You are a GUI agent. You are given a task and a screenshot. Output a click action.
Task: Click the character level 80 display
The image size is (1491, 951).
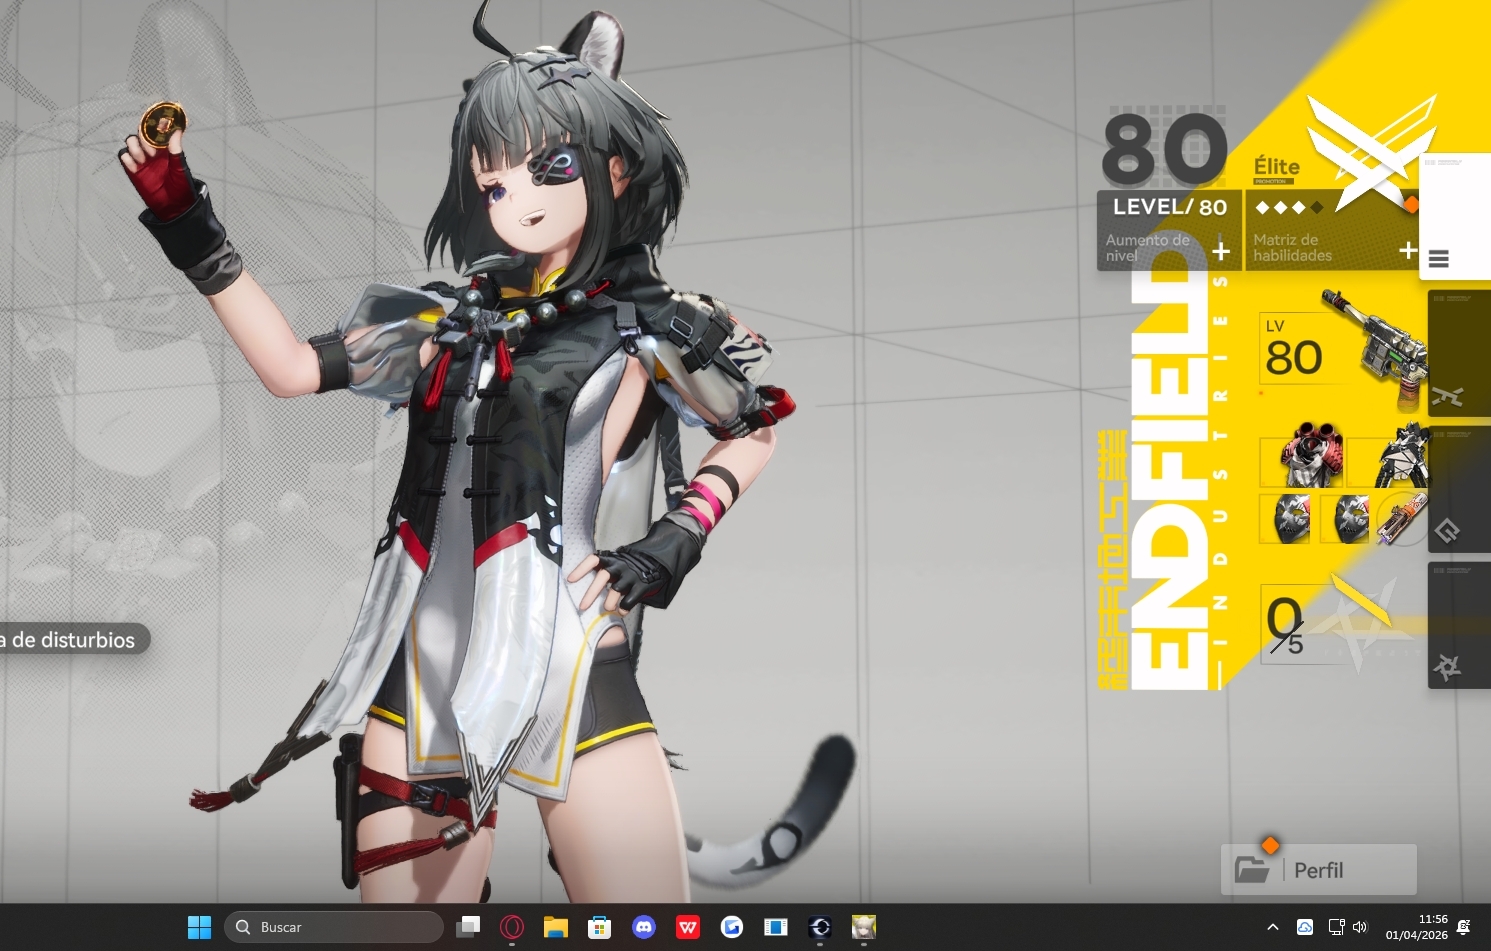pos(1165,149)
